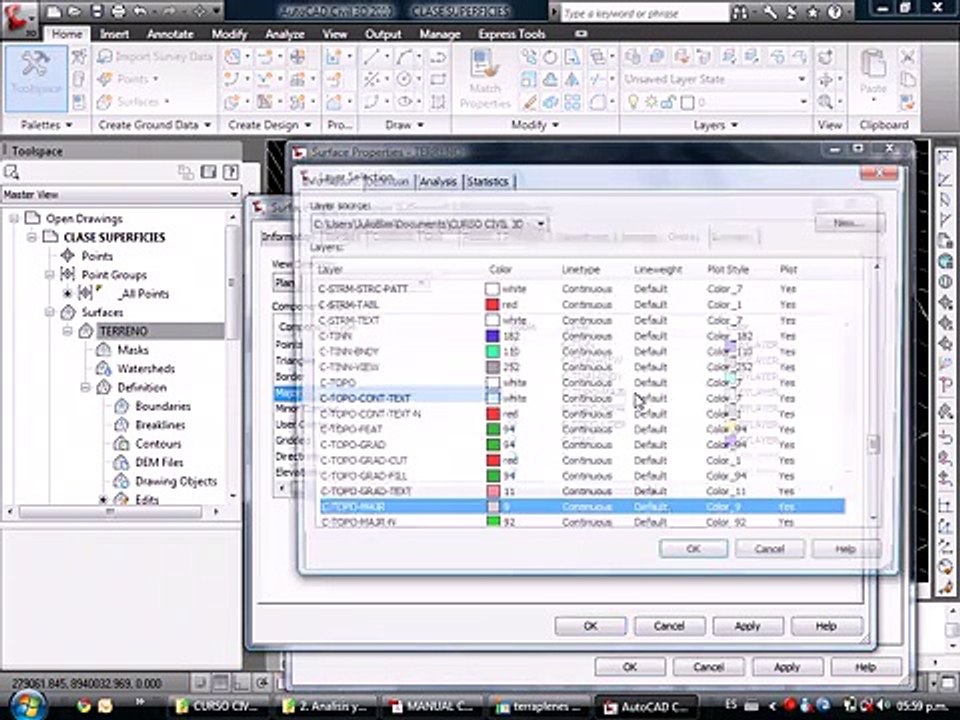This screenshot has height=720, width=960.
Task: Click the quick access print icon
Action: (118, 11)
